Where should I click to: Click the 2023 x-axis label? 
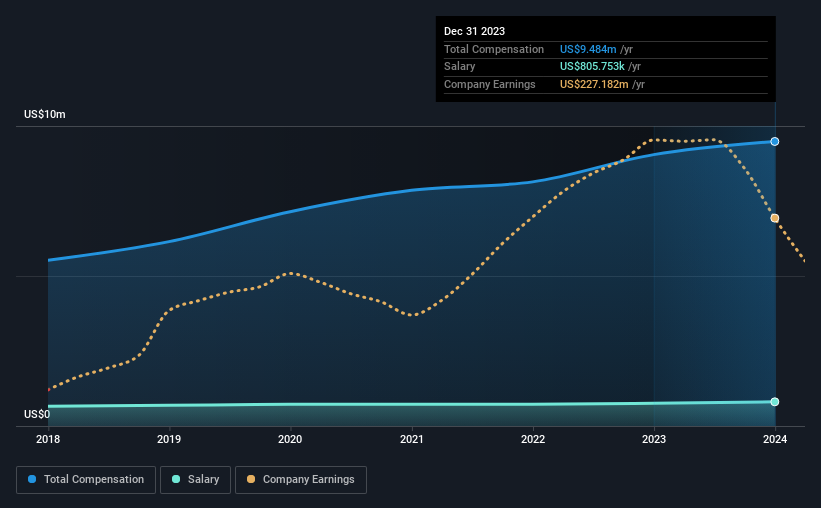653,439
